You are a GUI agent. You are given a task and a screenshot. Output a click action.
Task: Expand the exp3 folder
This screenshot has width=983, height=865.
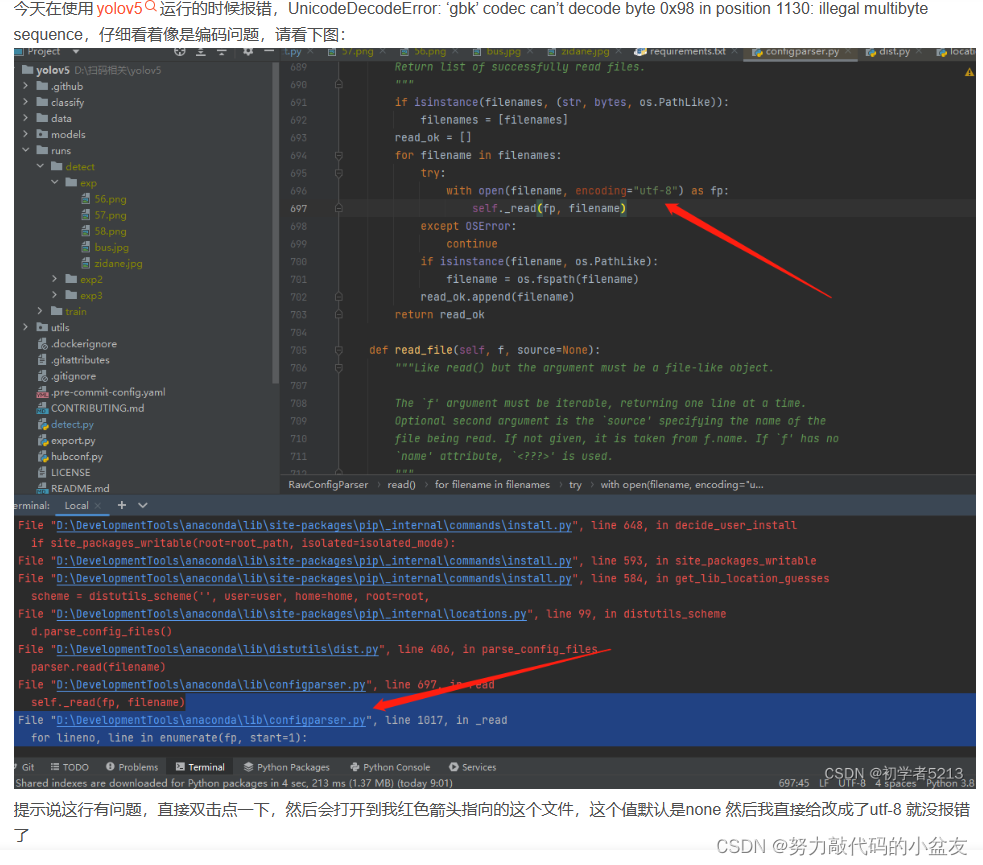[55, 295]
